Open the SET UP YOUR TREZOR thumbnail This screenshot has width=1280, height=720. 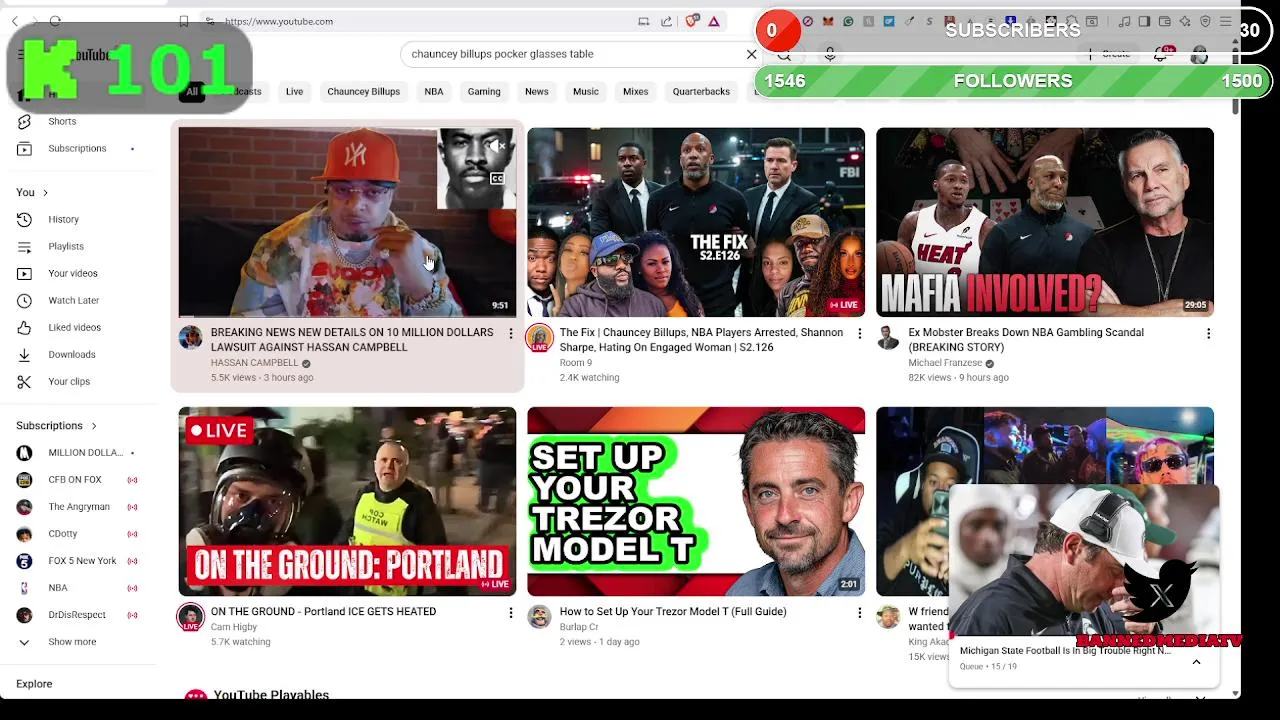[x=696, y=501]
